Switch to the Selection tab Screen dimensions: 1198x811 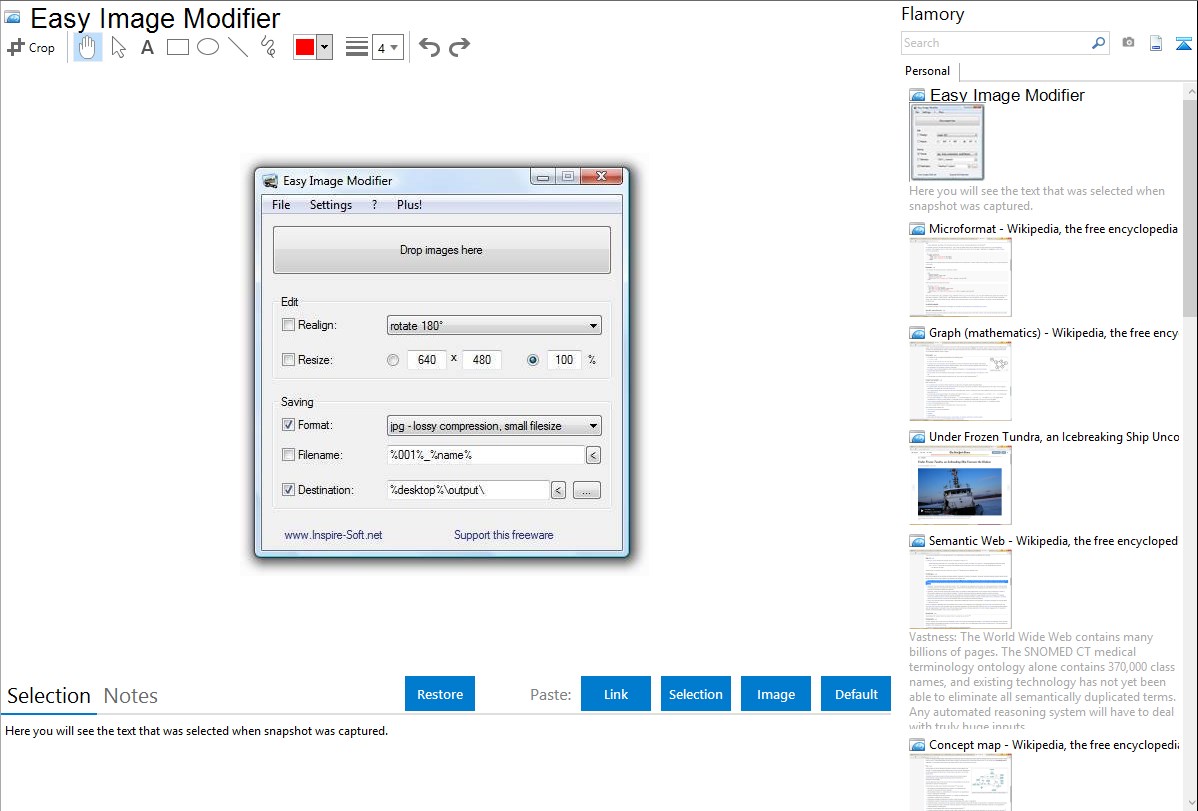(49, 696)
